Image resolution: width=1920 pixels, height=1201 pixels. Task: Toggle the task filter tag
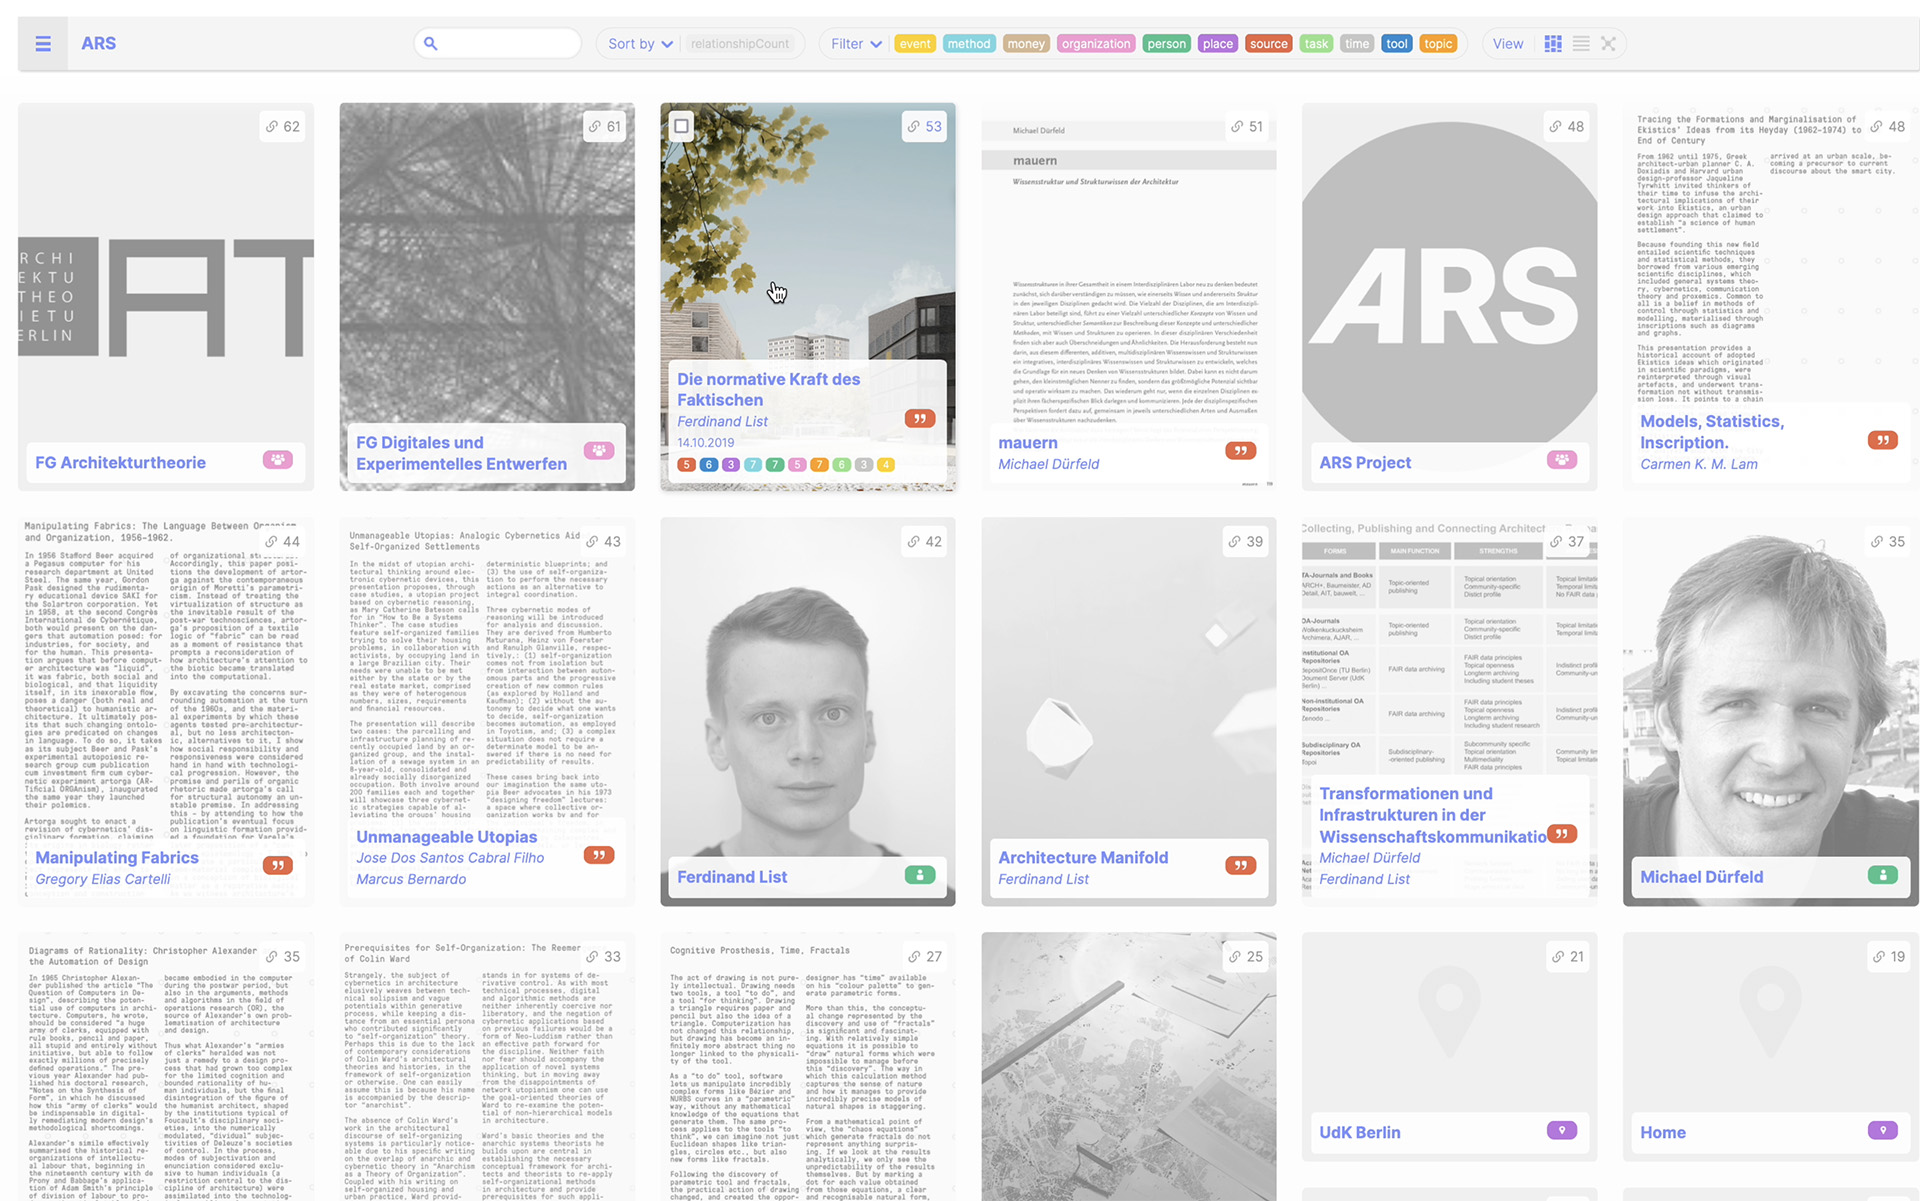(x=1316, y=43)
